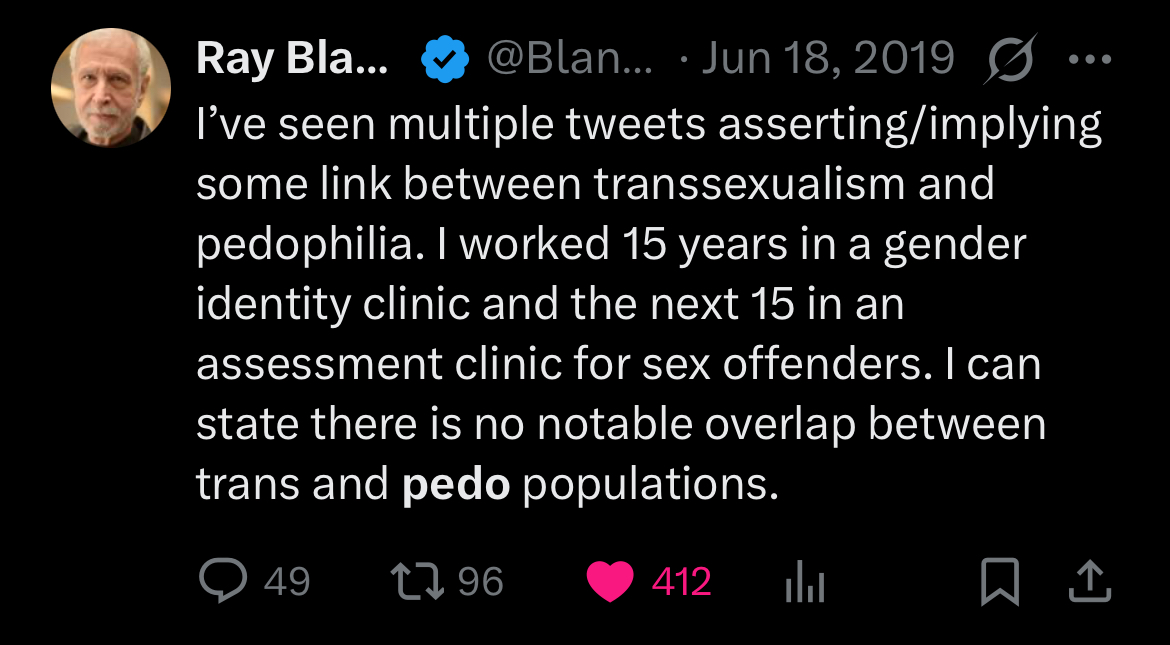This screenshot has height=645, width=1170.
Task: View tweet analytics via bar chart icon
Action: (805, 582)
